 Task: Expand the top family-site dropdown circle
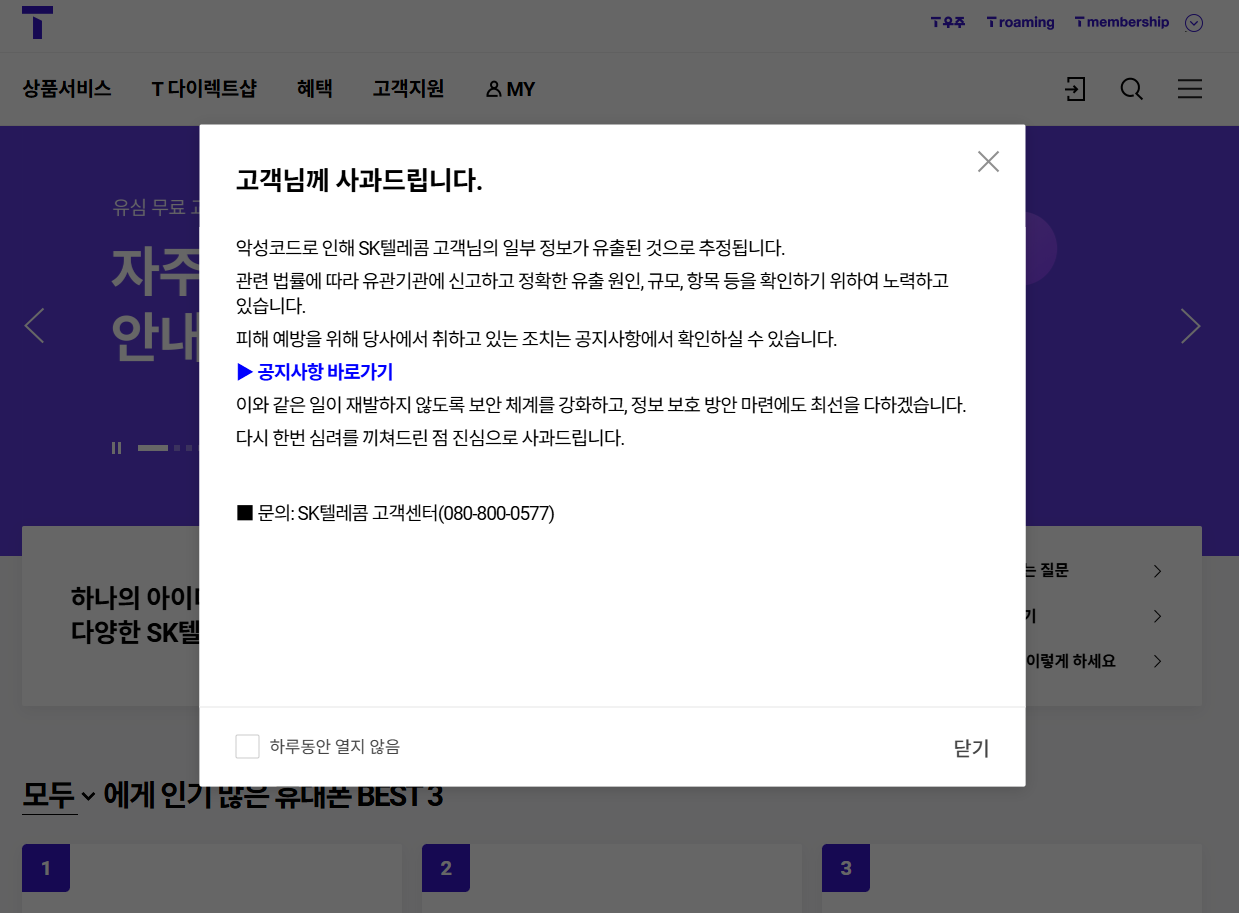1194,23
